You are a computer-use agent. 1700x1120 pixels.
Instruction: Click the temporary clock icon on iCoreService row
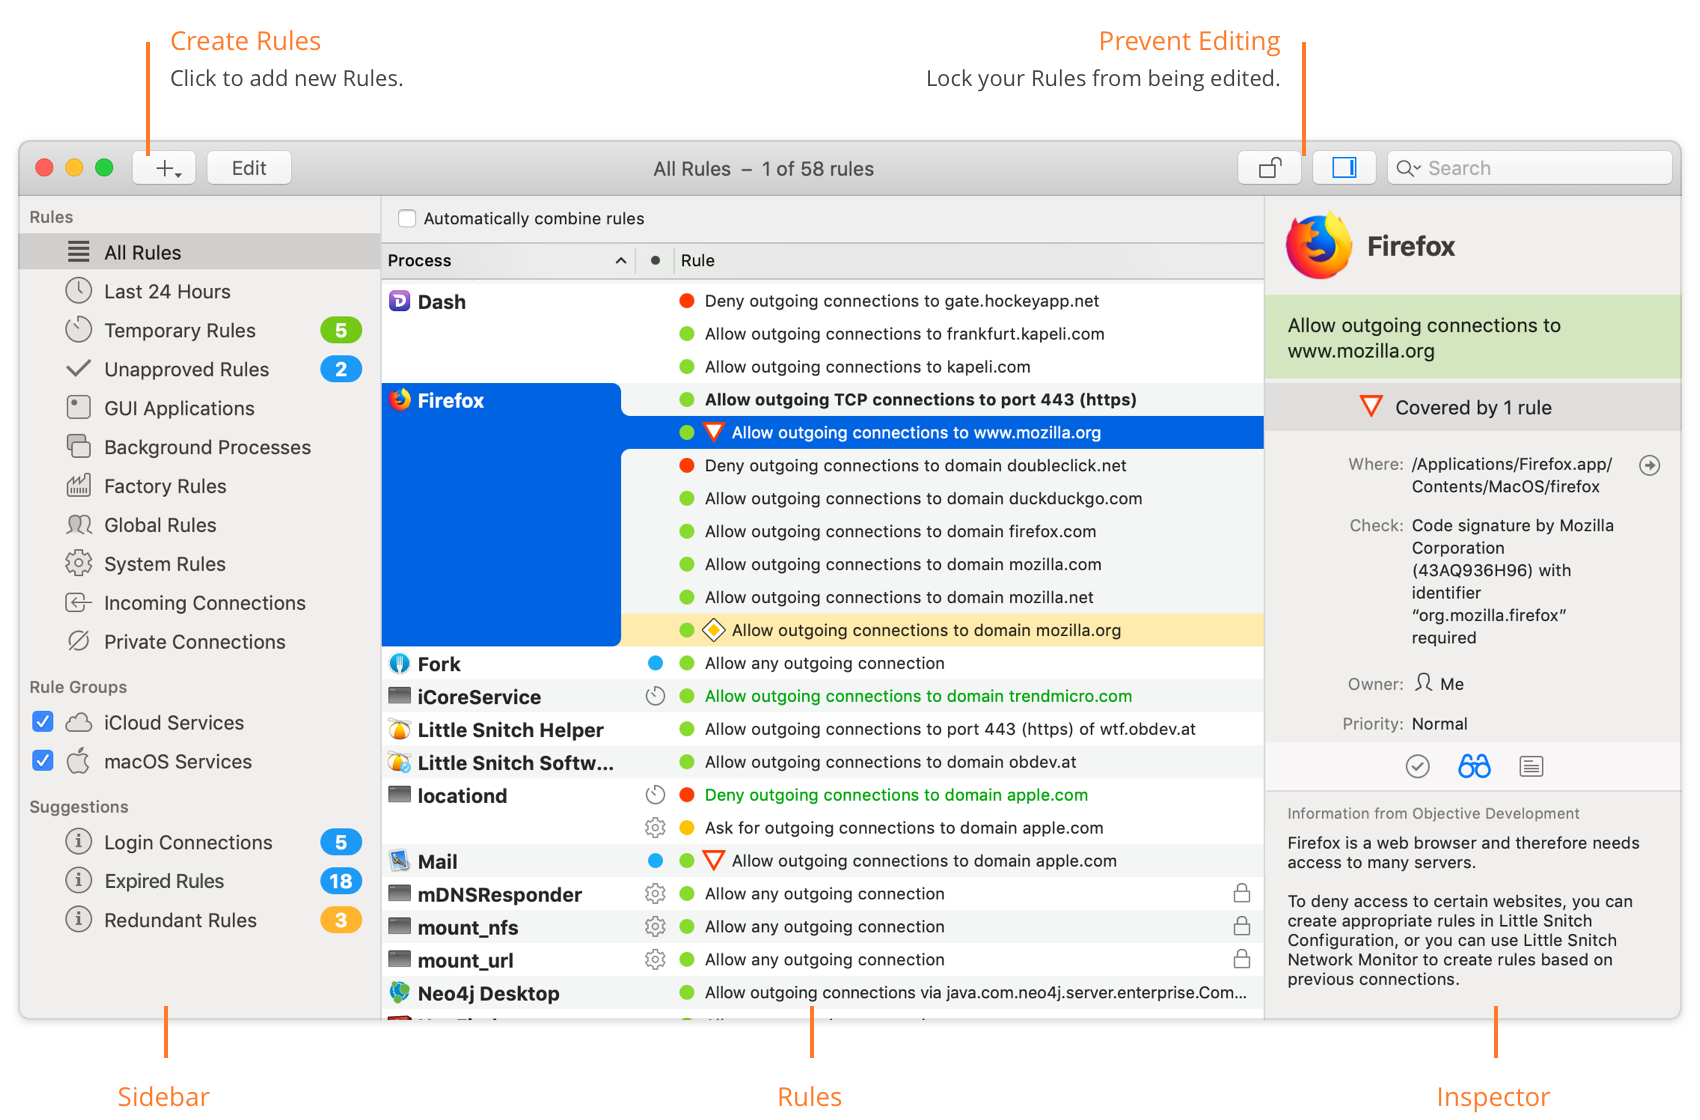pos(655,696)
